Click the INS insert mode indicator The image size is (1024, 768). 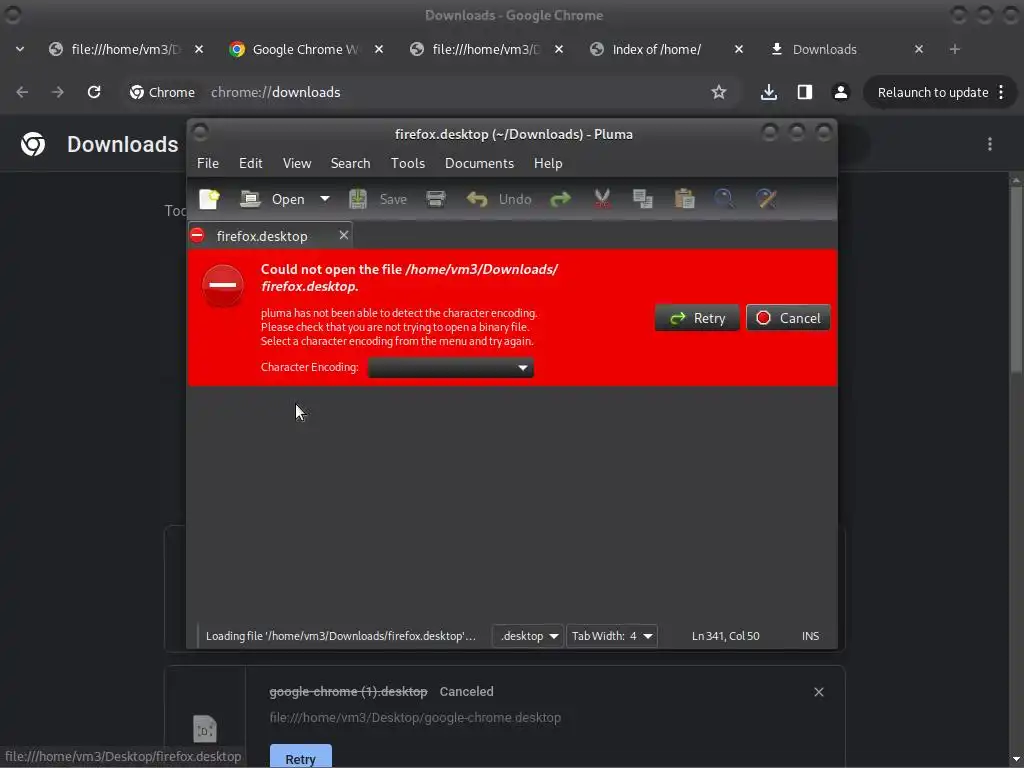click(810, 636)
